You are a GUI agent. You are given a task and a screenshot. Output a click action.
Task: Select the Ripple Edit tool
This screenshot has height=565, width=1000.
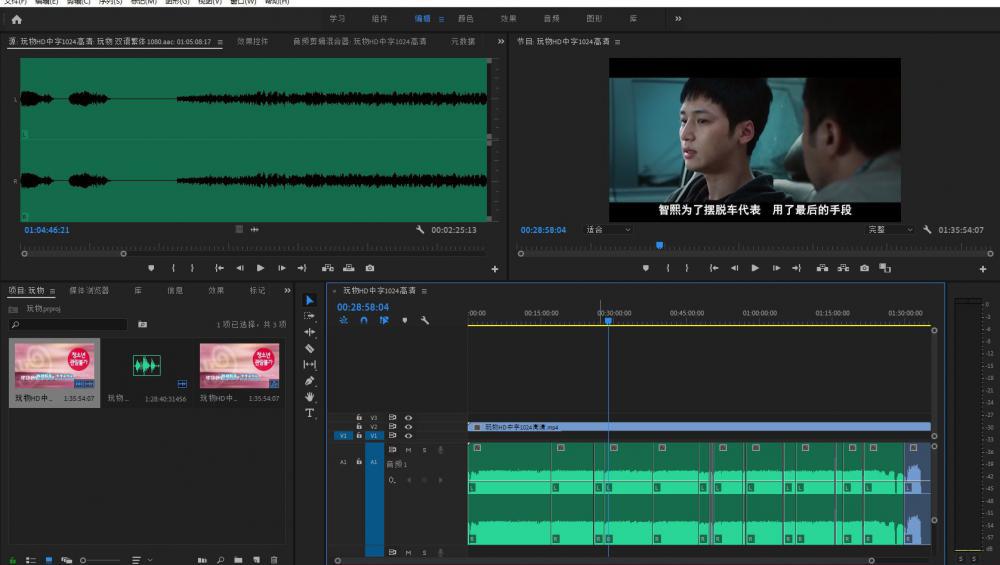[x=309, y=332]
